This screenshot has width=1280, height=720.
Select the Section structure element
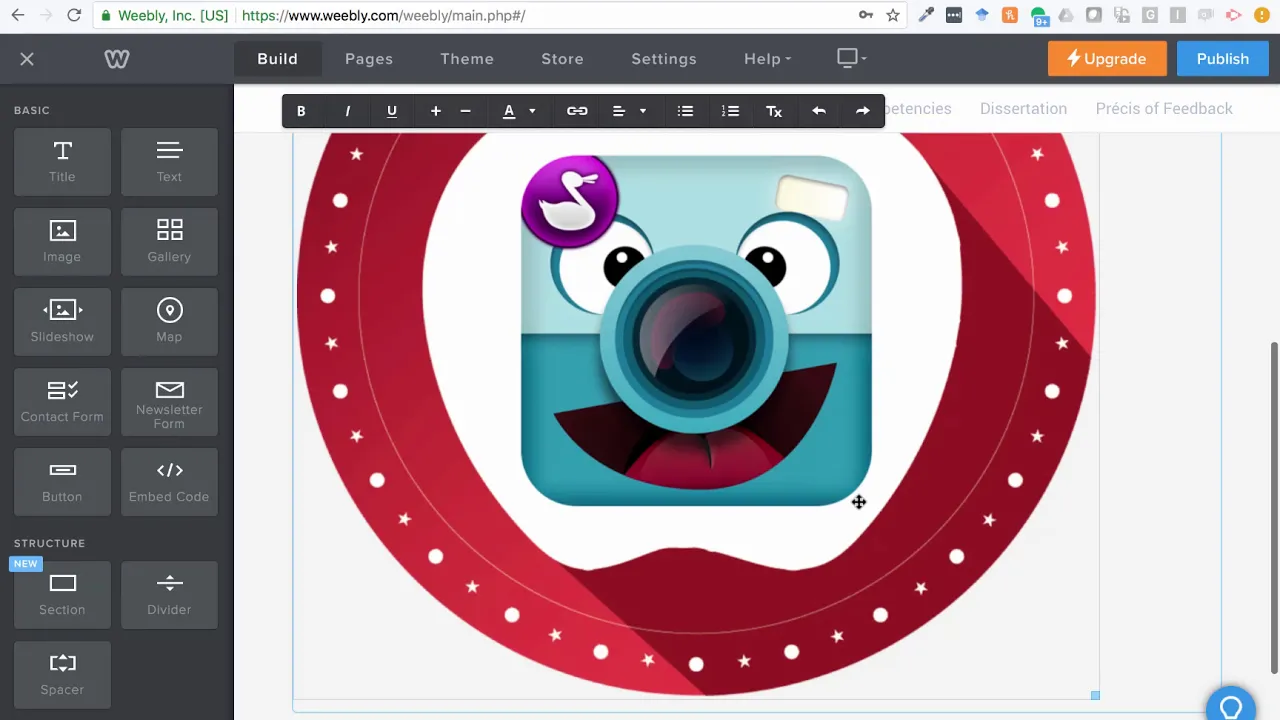pyautogui.click(x=62, y=595)
